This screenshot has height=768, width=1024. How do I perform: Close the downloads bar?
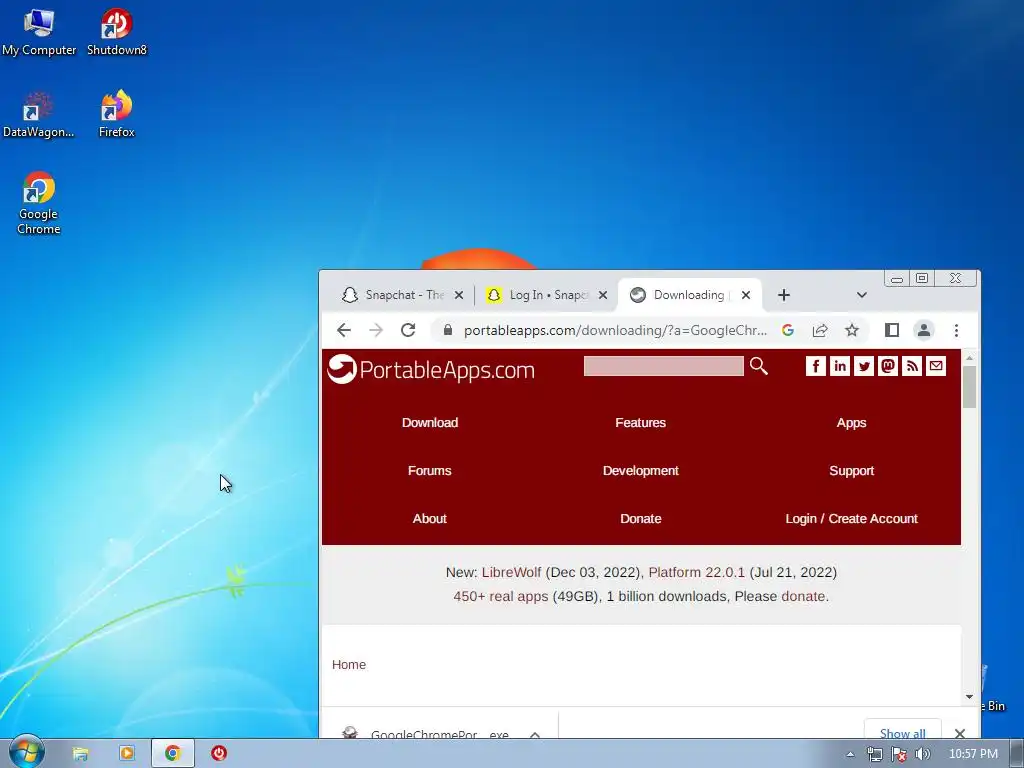(959, 733)
